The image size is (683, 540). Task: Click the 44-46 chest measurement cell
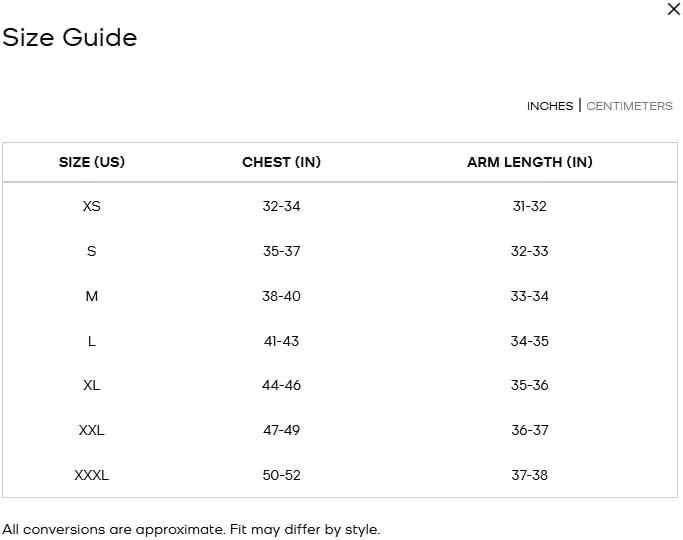point(281,385)
